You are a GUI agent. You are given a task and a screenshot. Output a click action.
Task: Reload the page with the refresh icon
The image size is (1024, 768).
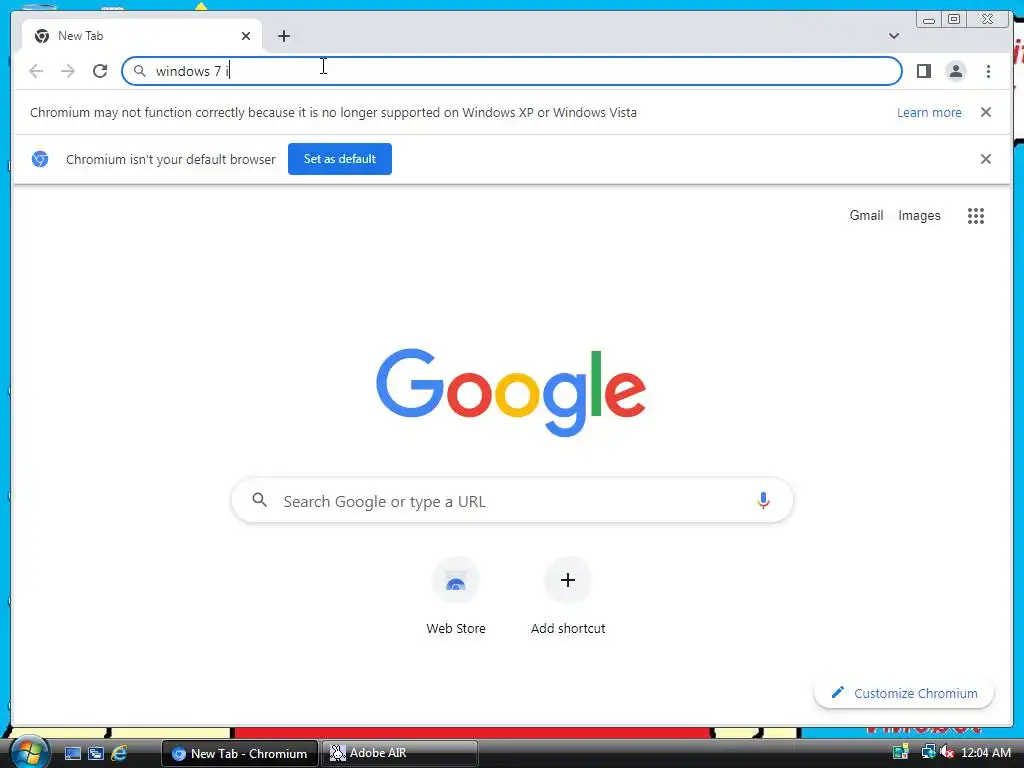point(100,71)
